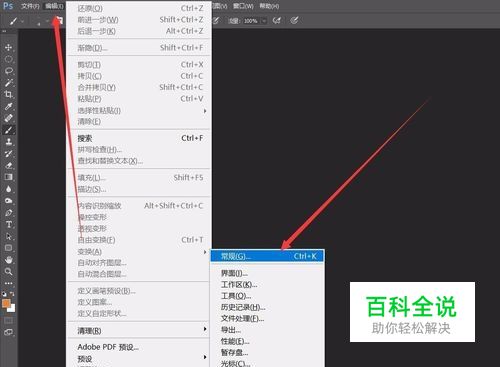
Task: Select the Elliptical Marquee tool
Action: (x=9, y=59)
